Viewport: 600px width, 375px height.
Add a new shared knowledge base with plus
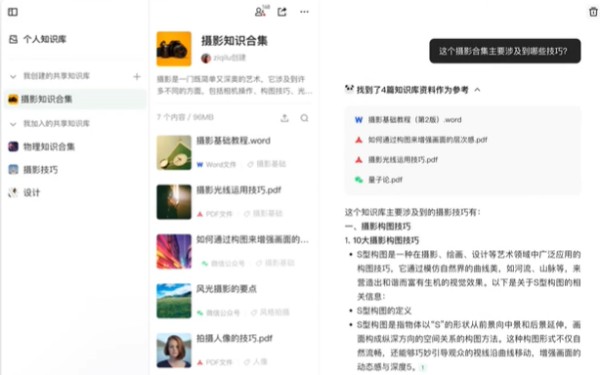(x=137, y=77)
